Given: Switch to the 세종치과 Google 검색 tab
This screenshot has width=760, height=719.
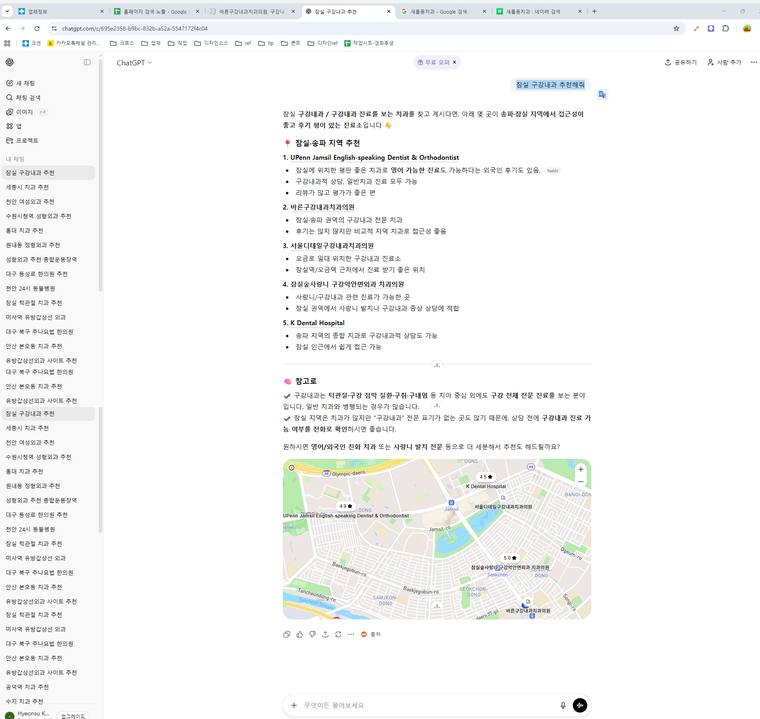Looking at the screenshot, I should 443,11.
